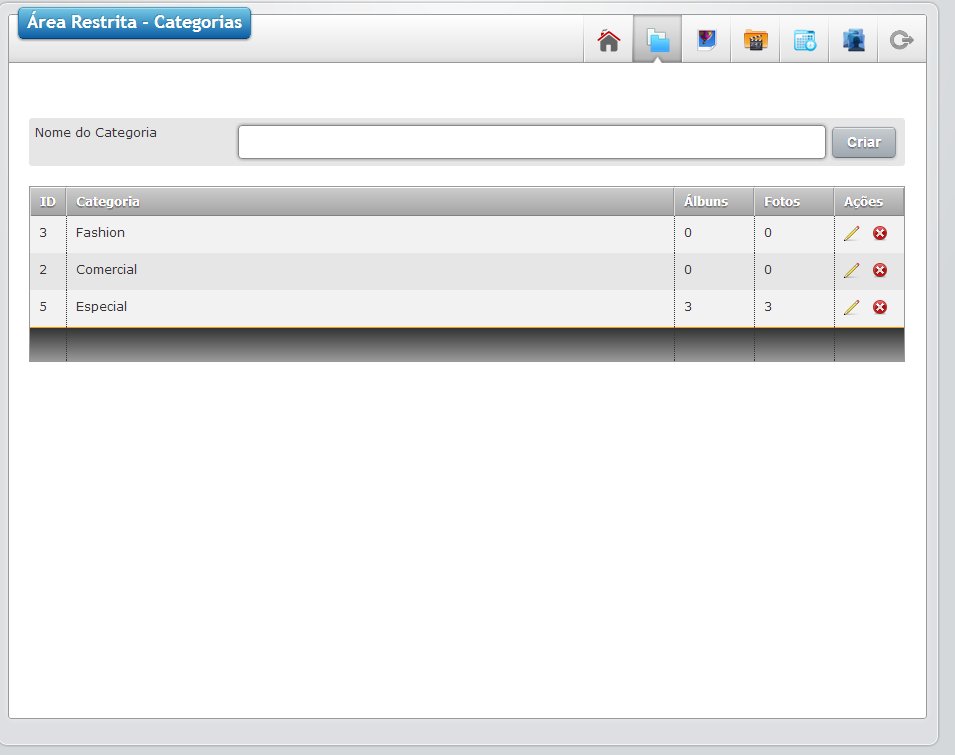
Task: Click ID 5 in the Especial row
Action: pyautogui.click(x=43, y=306)
